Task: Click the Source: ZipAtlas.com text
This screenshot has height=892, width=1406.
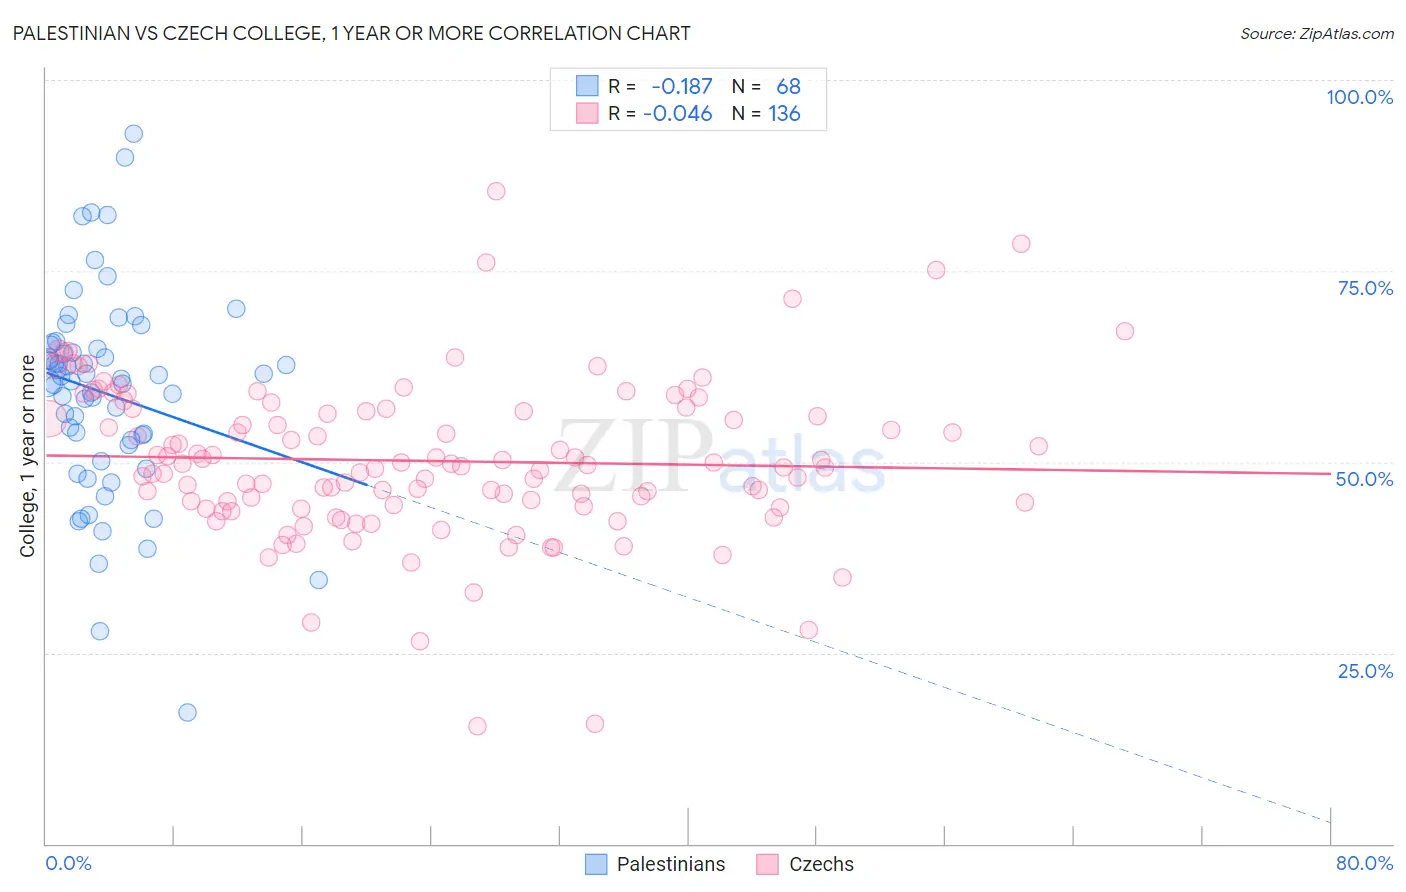Action: point(1317,33)
